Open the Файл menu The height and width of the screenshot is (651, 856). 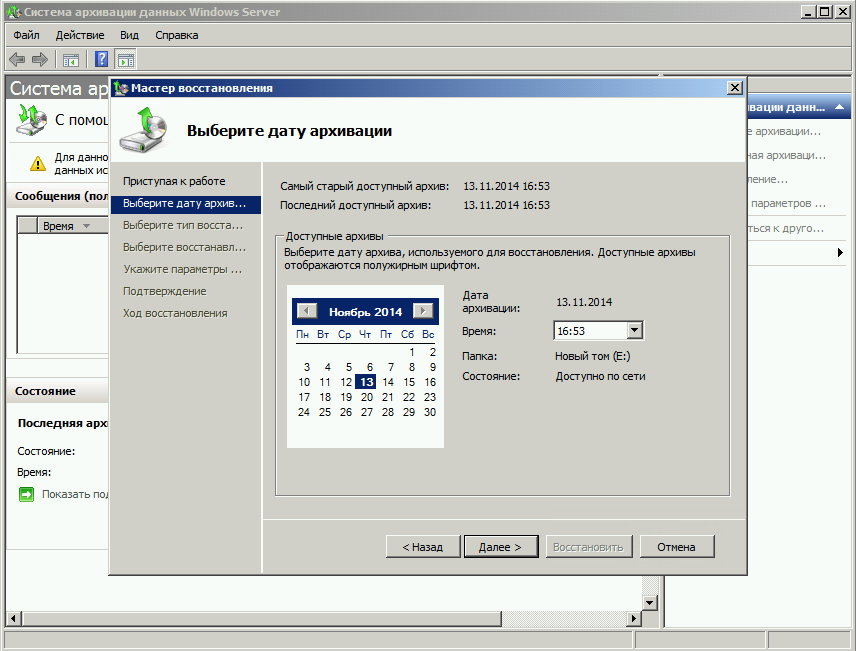click(x=26, y=35)
